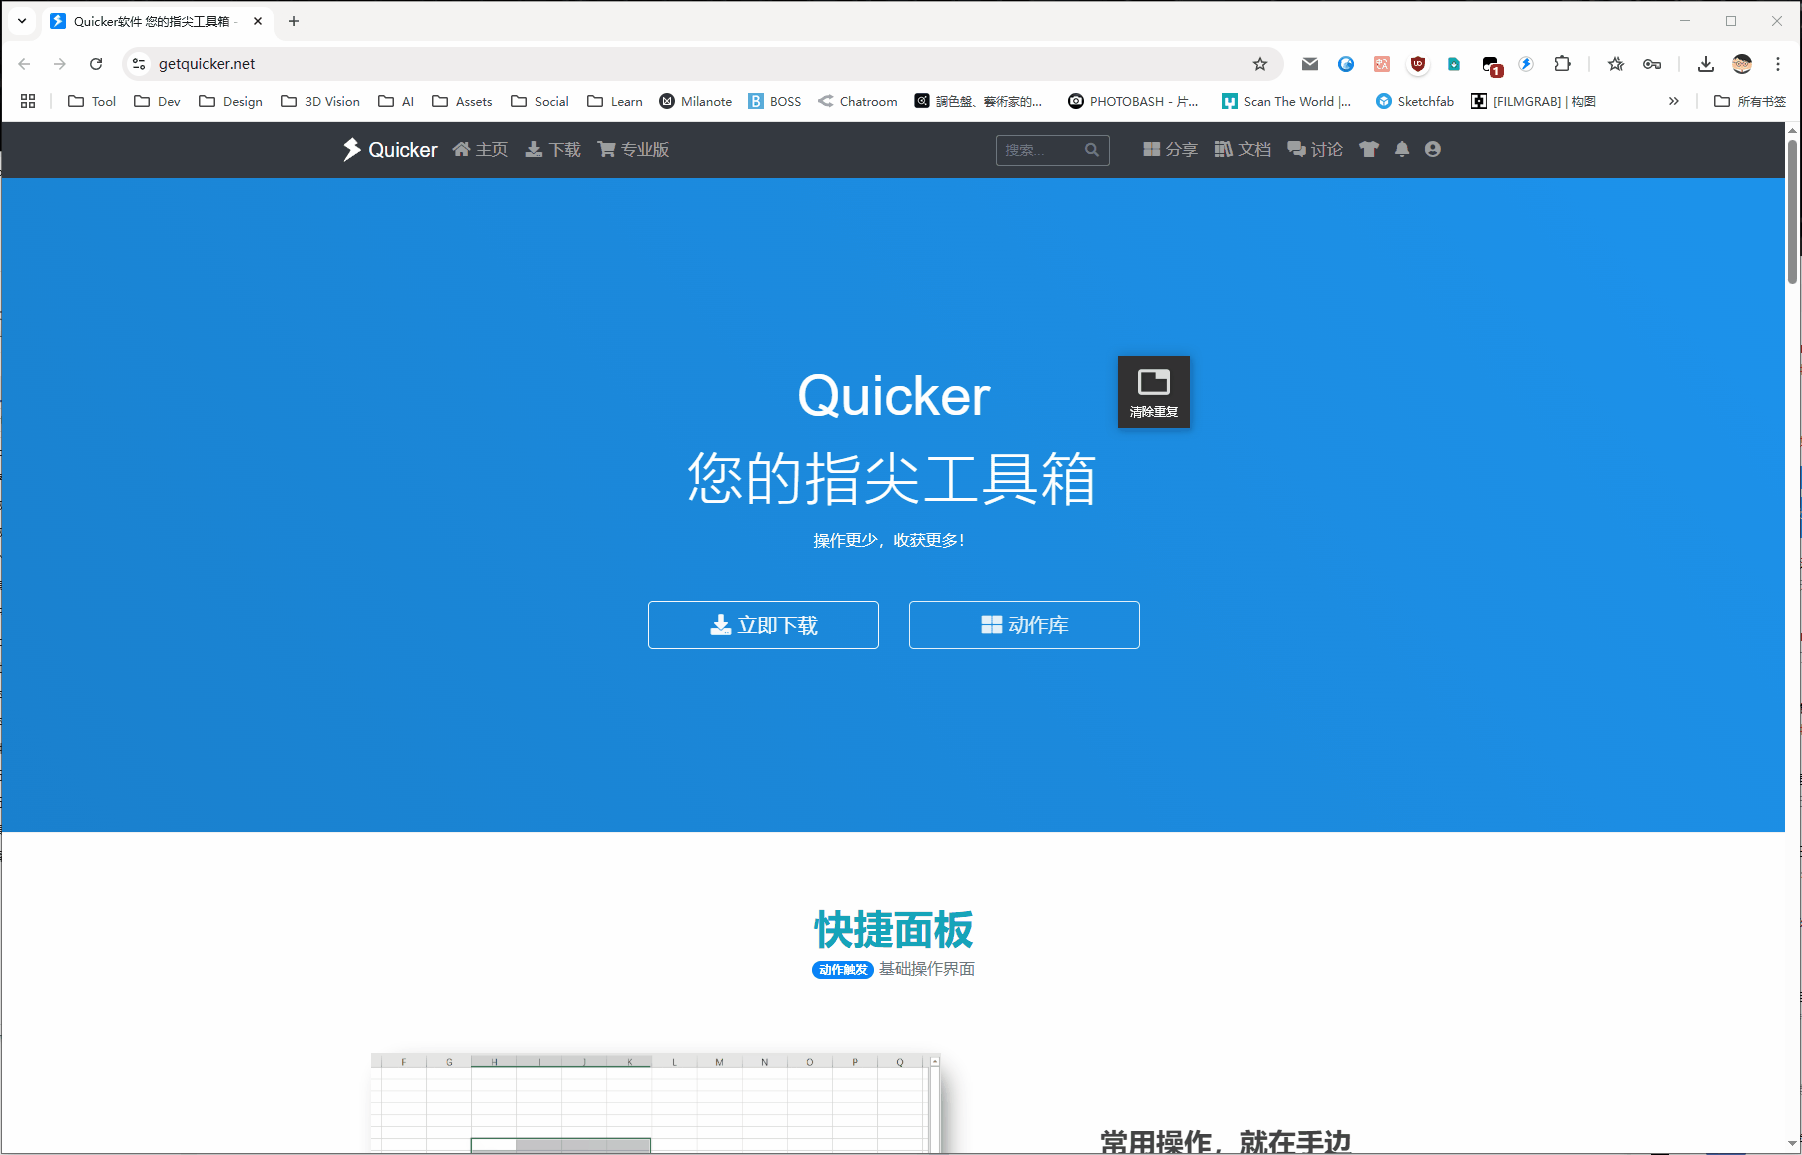Expand the 3D Vision bookmarks folder
Screen dimensions: 1802x1155
click(x=320, y=101)
